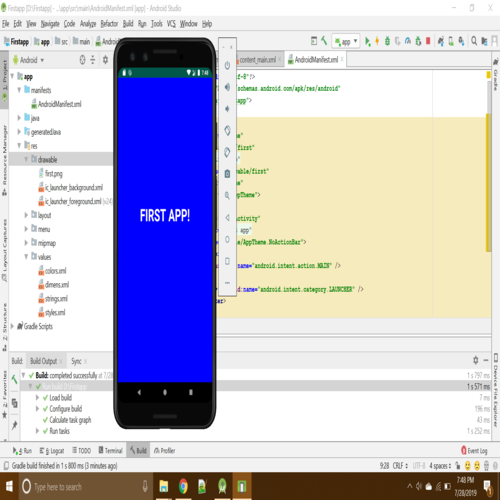This screenshot has height=500, width=500.
Task: Open Project panel settings gear
Action: click(x=105, y=60)
